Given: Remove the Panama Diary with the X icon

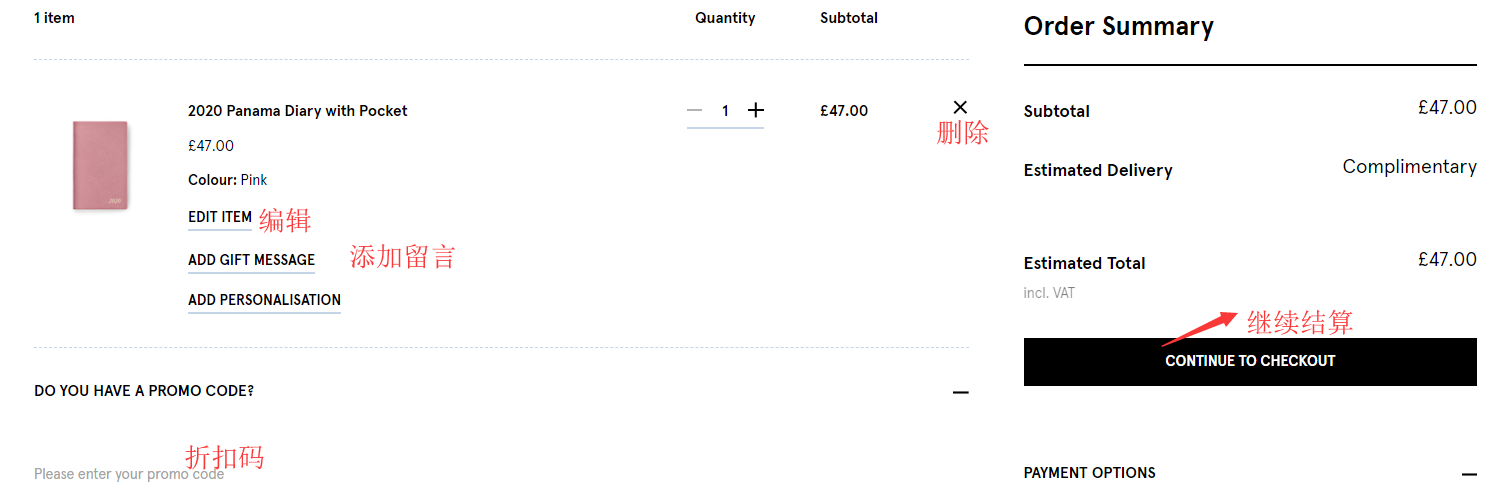Looking at the screenshot, I should click(x=960, y=107).
